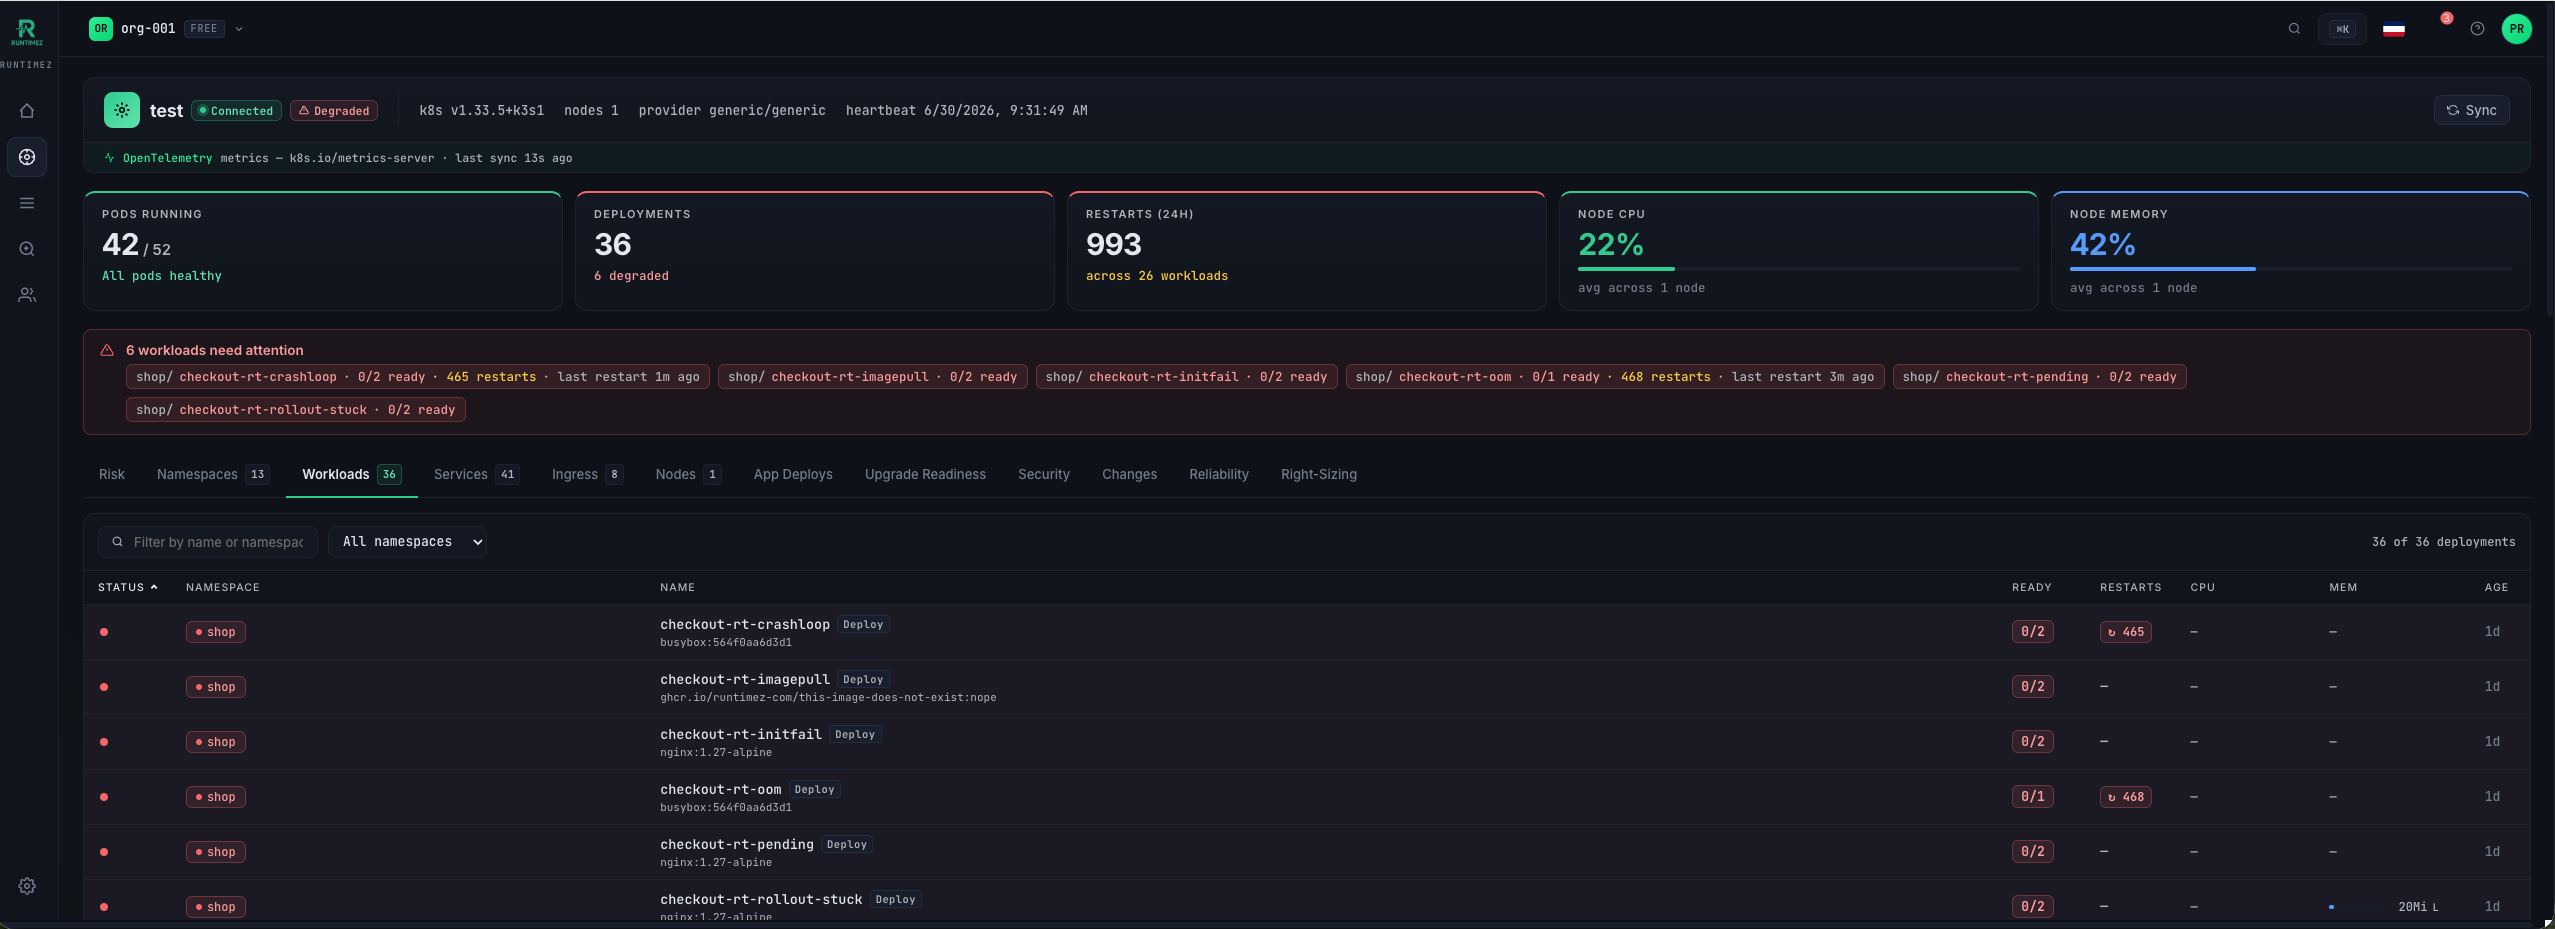Viewport: 2555px width, 929px height.
Task: Open the help question-mark icon
Action: [2477, 29]
